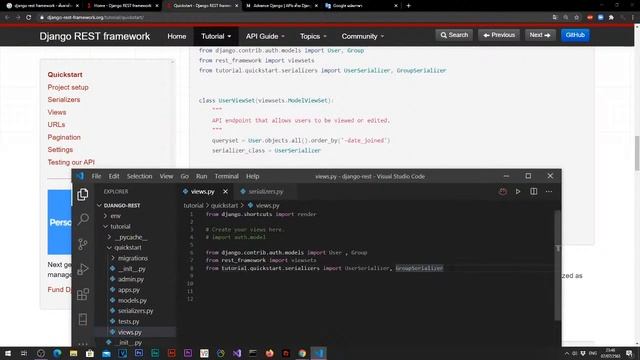Viewport: 640px width, 360px height.
Task: Open the Tutorial dropdown in navbar
Action: point(216,36)
